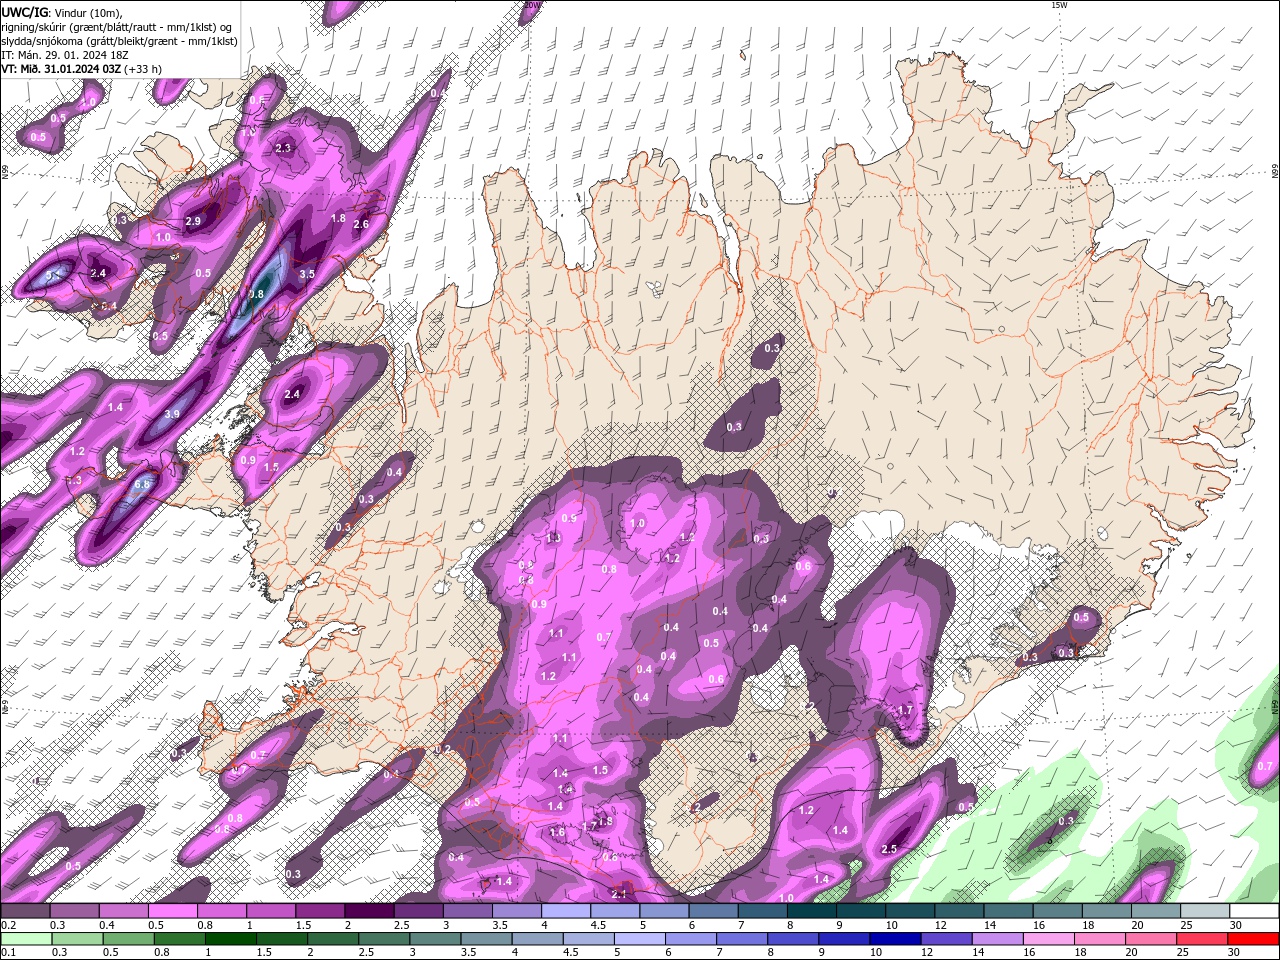Select the light pink swatch labeled 16 in green row
The image size is (1280, 960).
(1047, 938)
